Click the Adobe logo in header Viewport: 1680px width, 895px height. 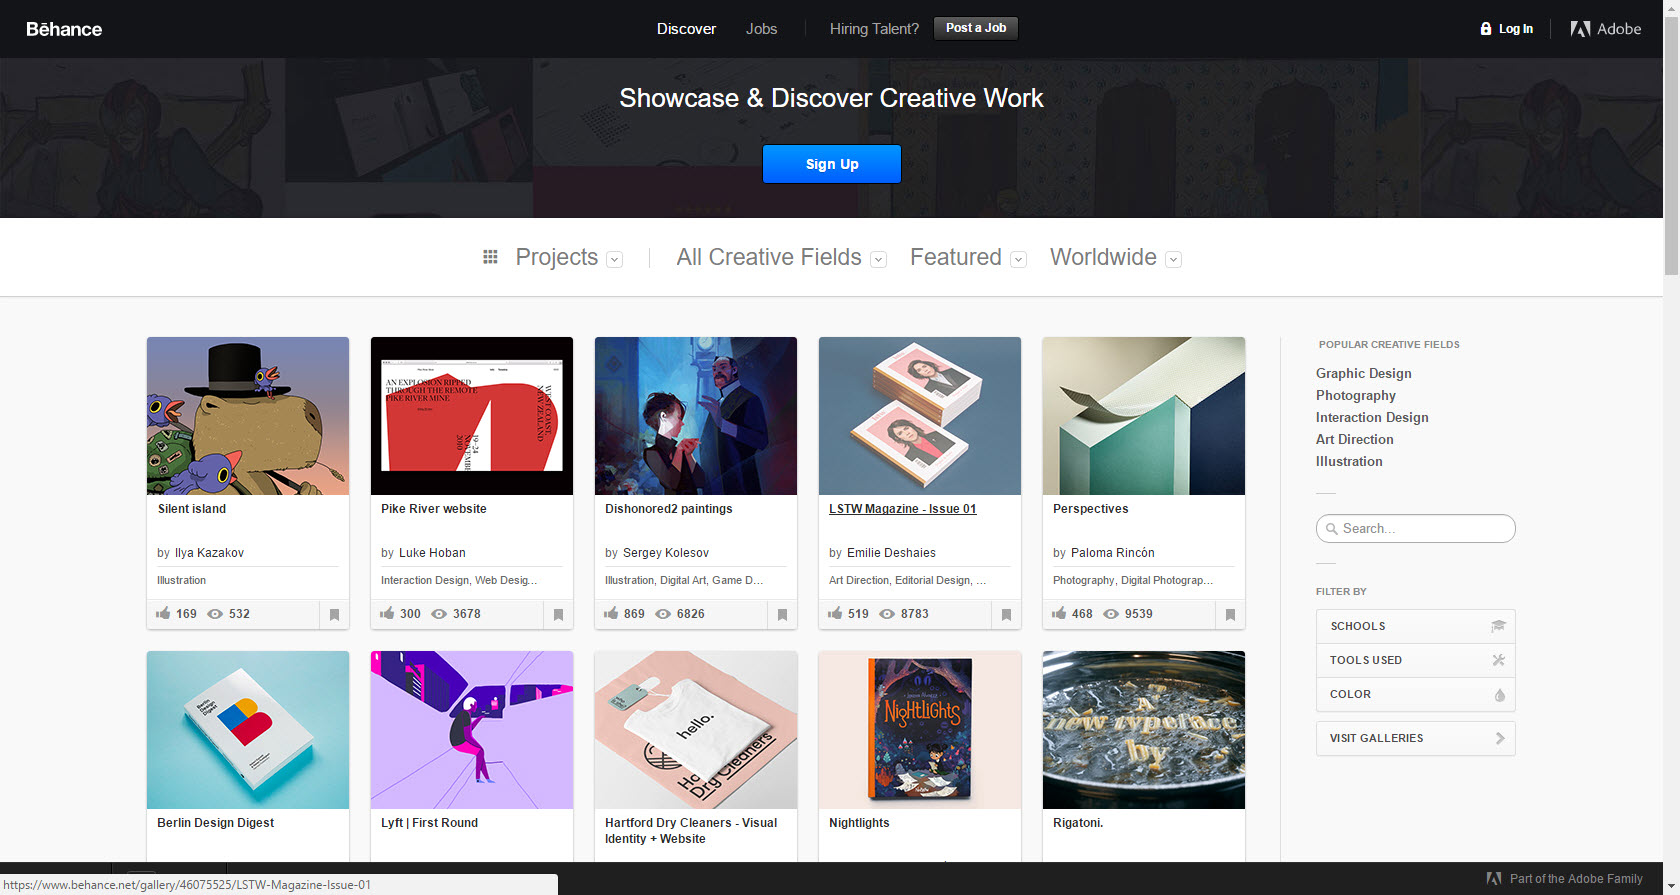tap(1580, 29)
